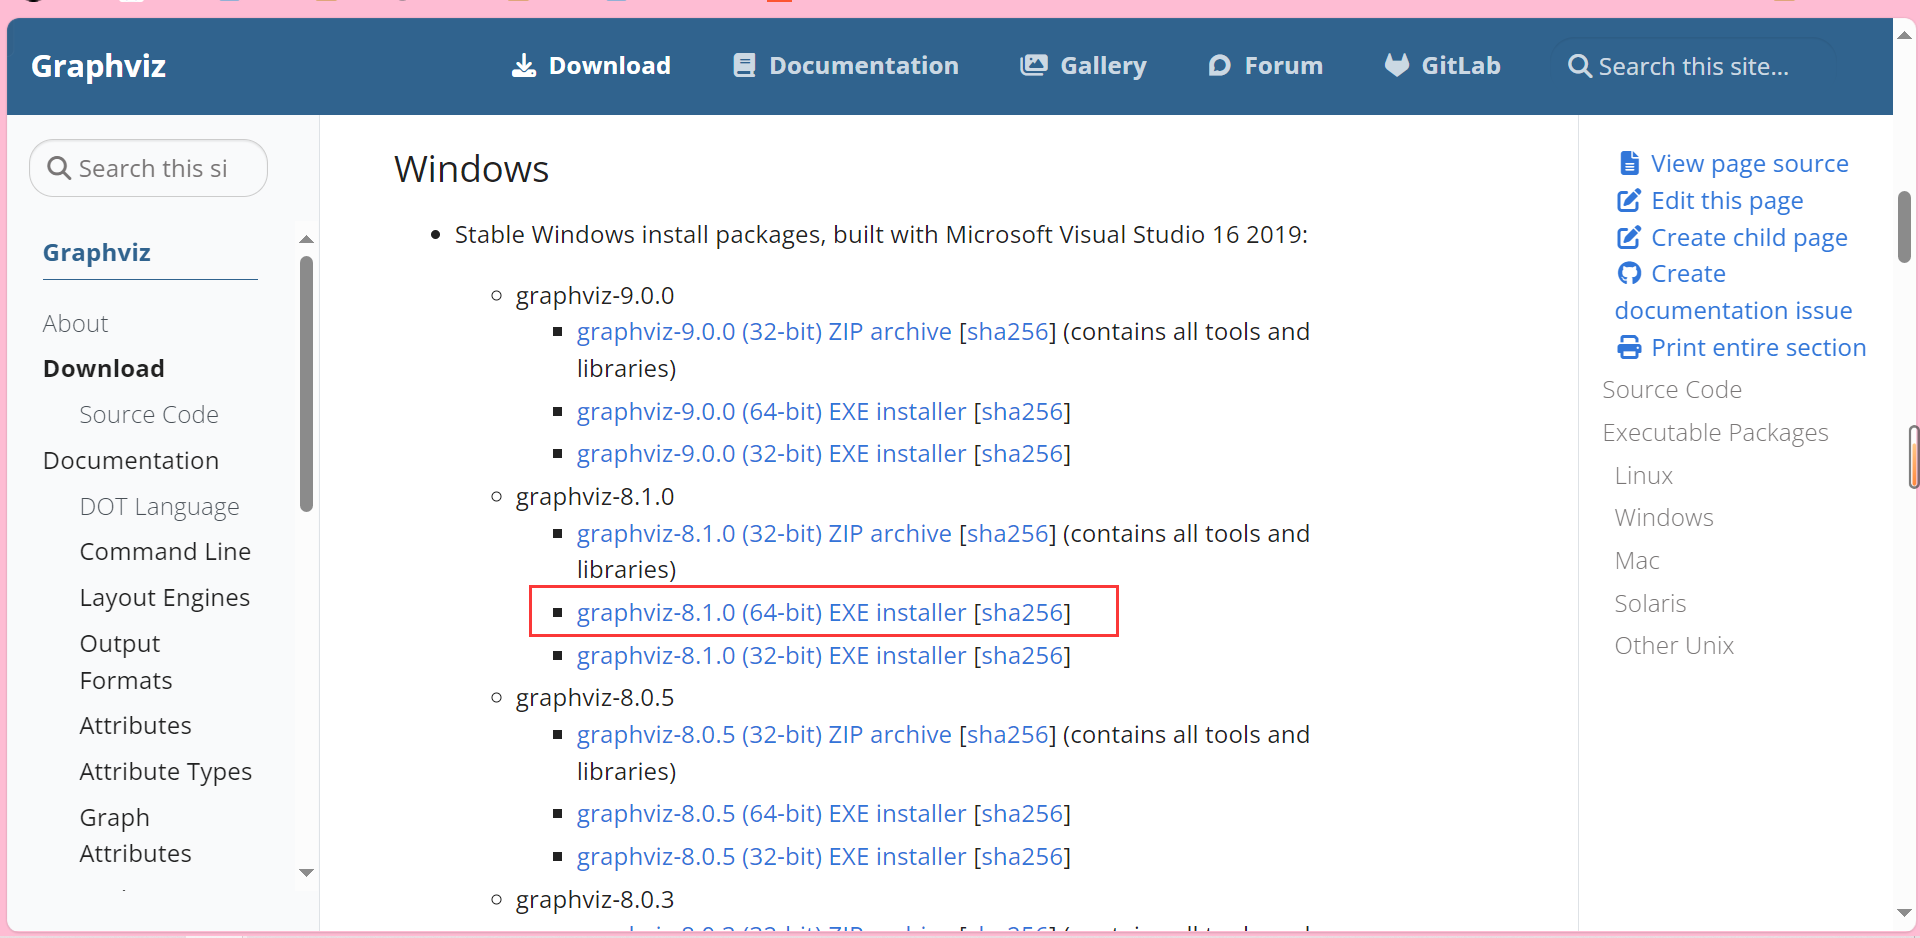
Task: Open the Graphviz home logo text
Action: (98, 66)
